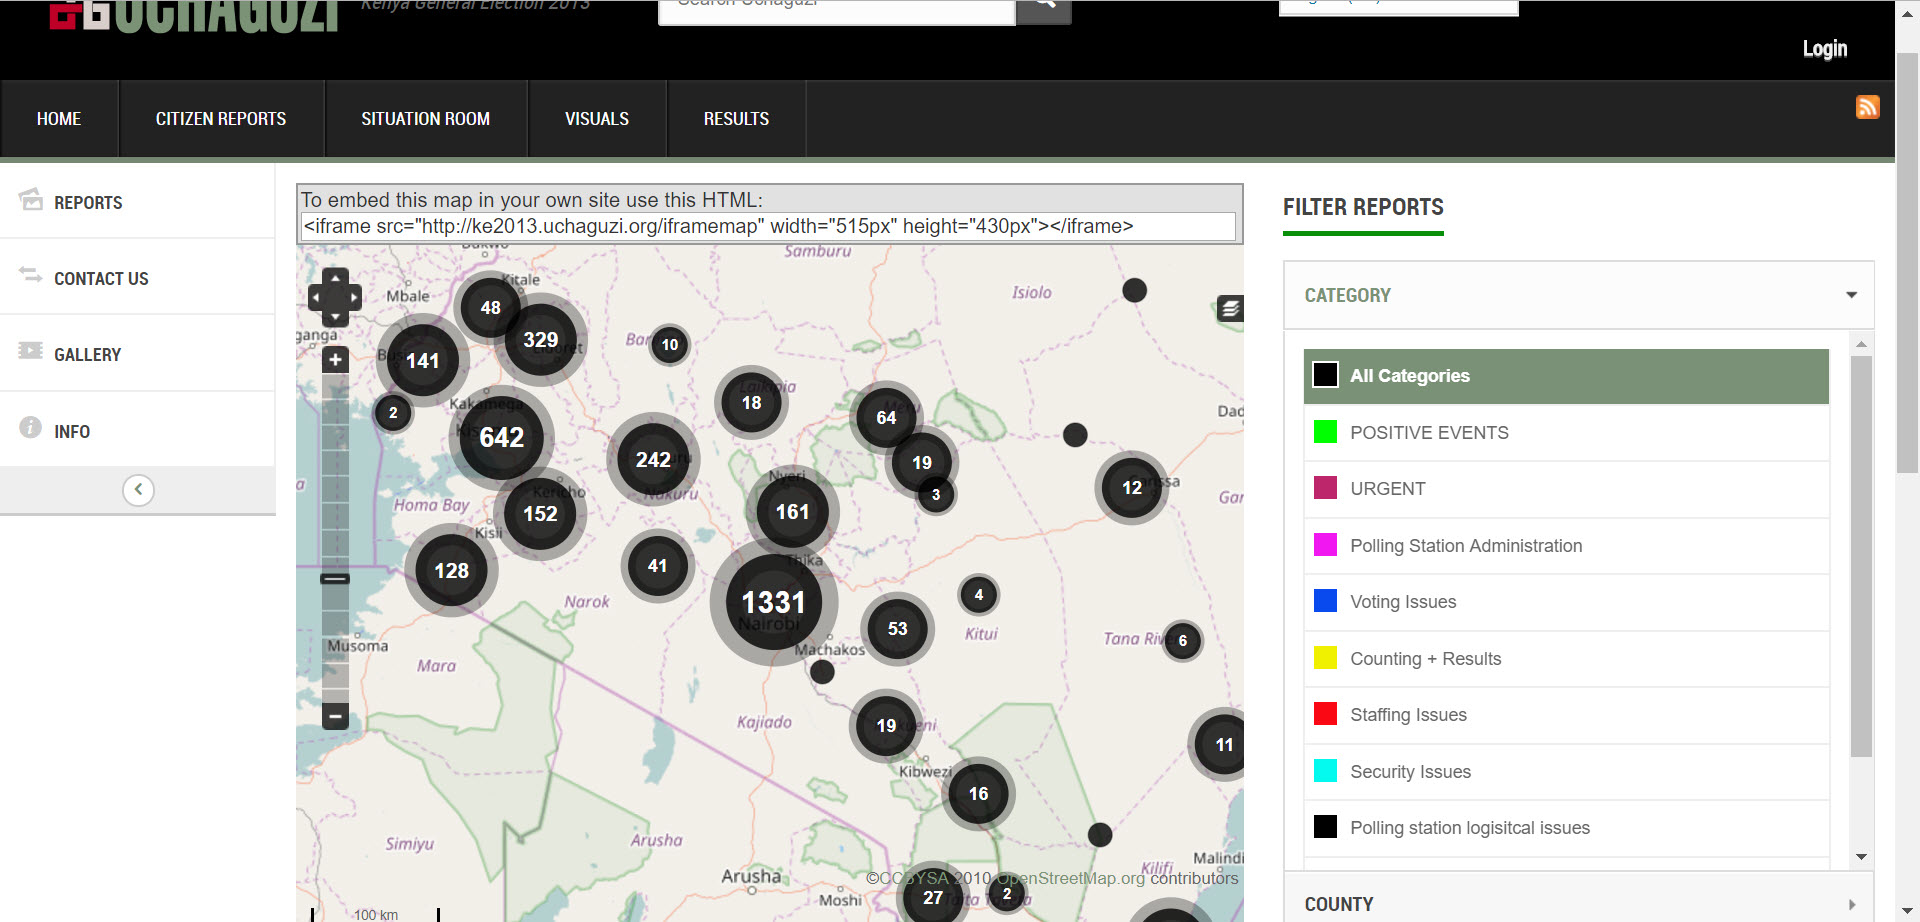The width and height of the screenshot is (1920, 922).
Task: Click the RSS feed icon
Action: pos(1867,107)
